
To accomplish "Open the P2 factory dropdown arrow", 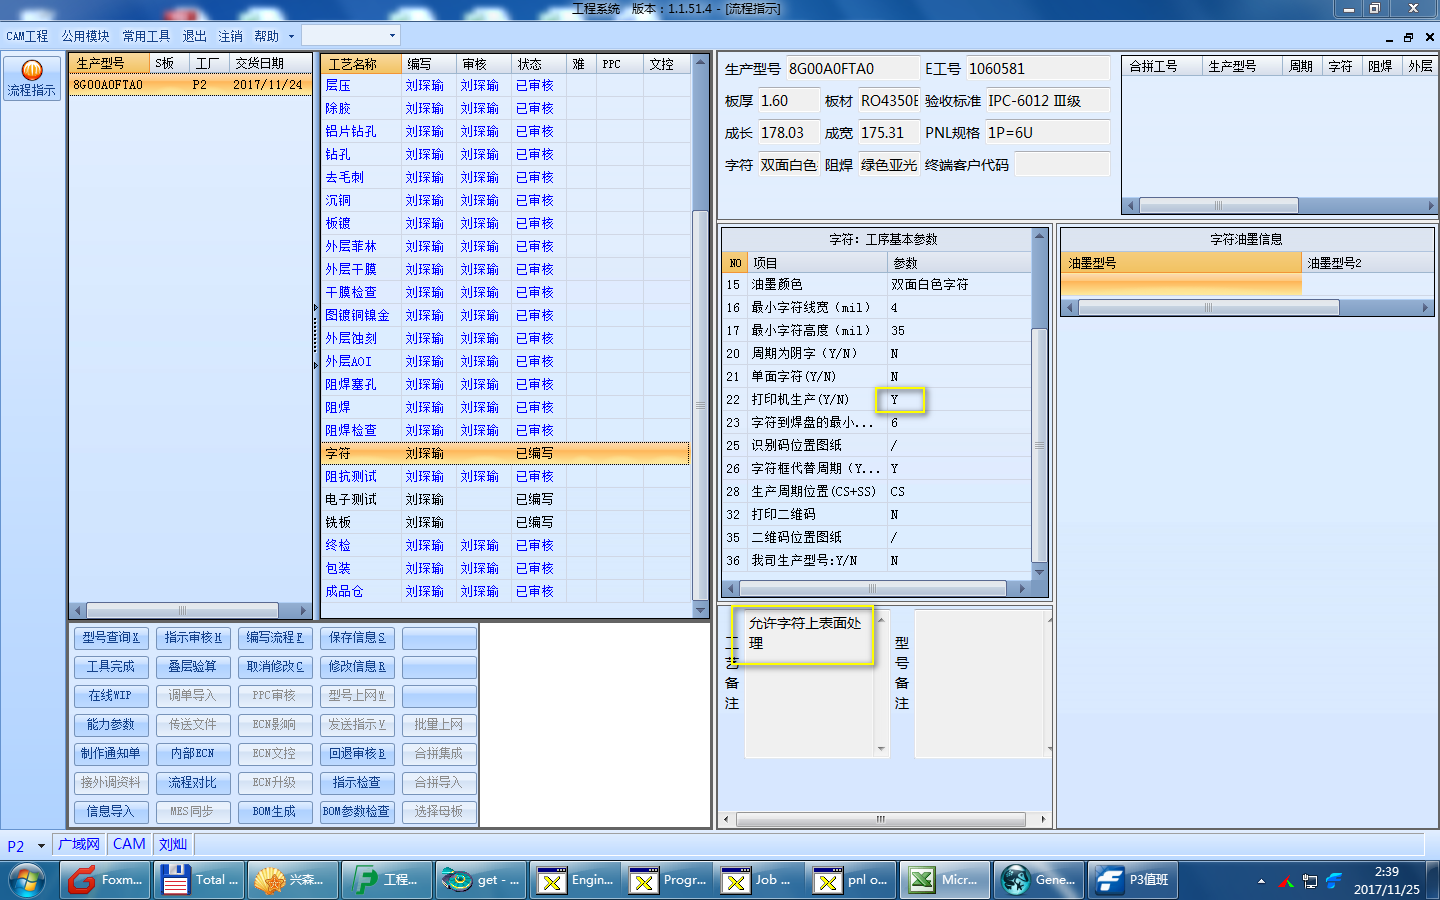I will point(41,846).
